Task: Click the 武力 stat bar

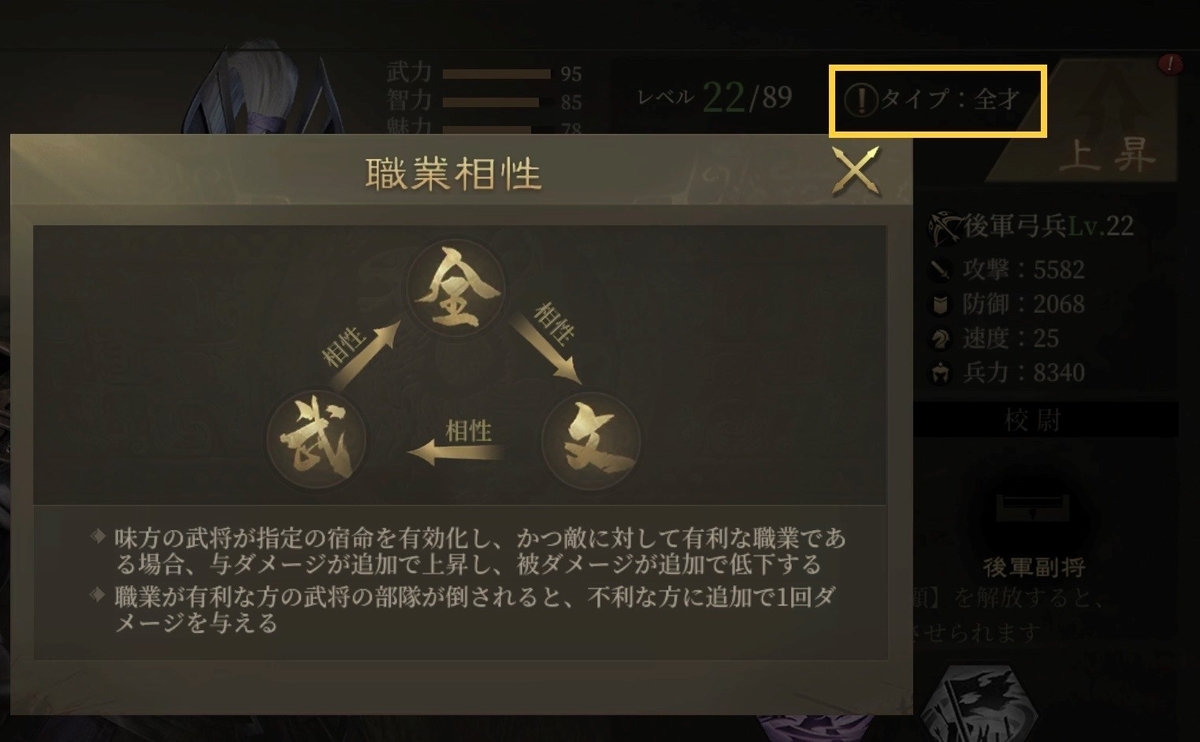Action: [x=497, y=74]
